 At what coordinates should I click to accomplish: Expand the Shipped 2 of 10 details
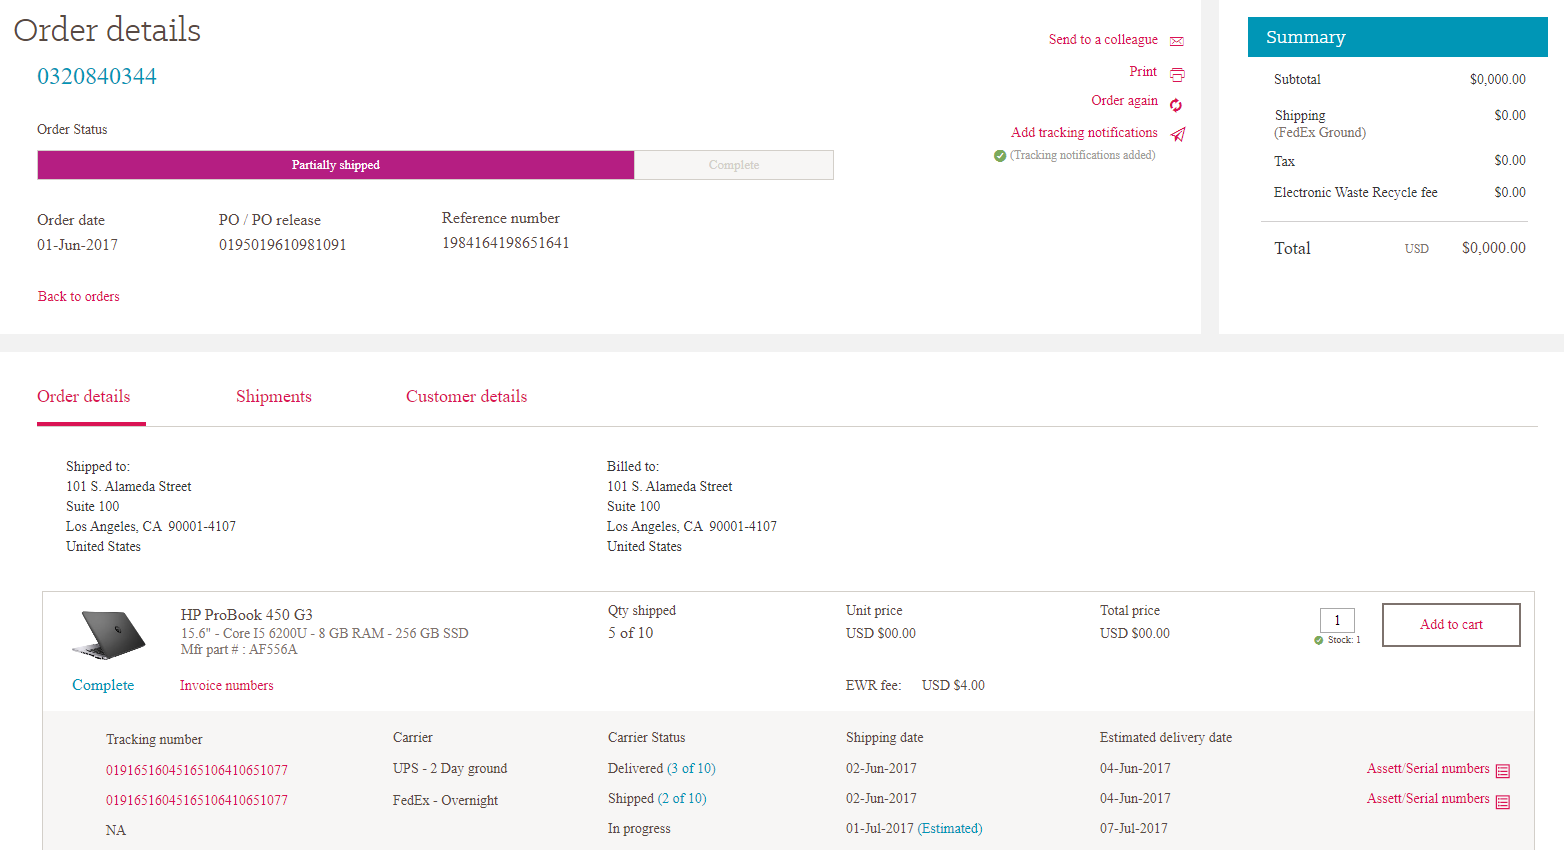[682, 799]
